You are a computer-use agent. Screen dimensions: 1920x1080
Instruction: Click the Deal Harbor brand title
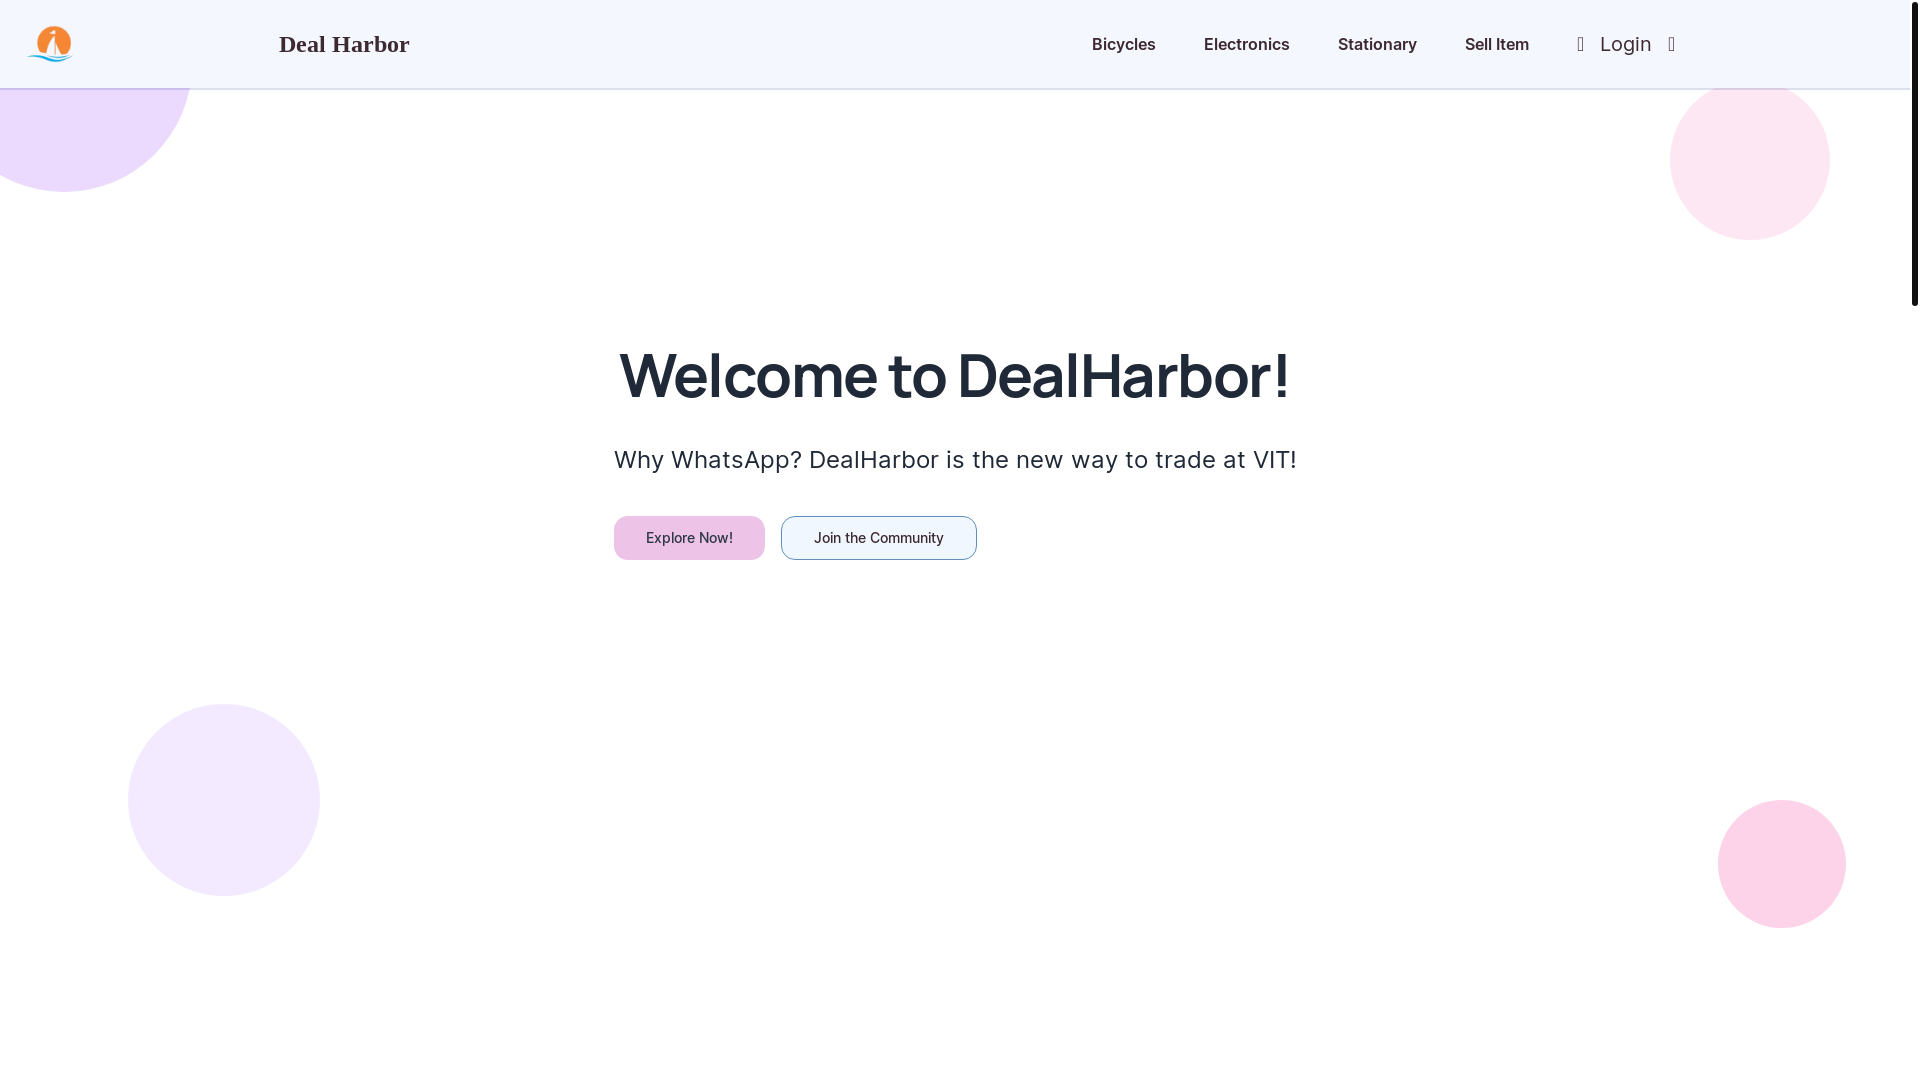coord(344,44)
